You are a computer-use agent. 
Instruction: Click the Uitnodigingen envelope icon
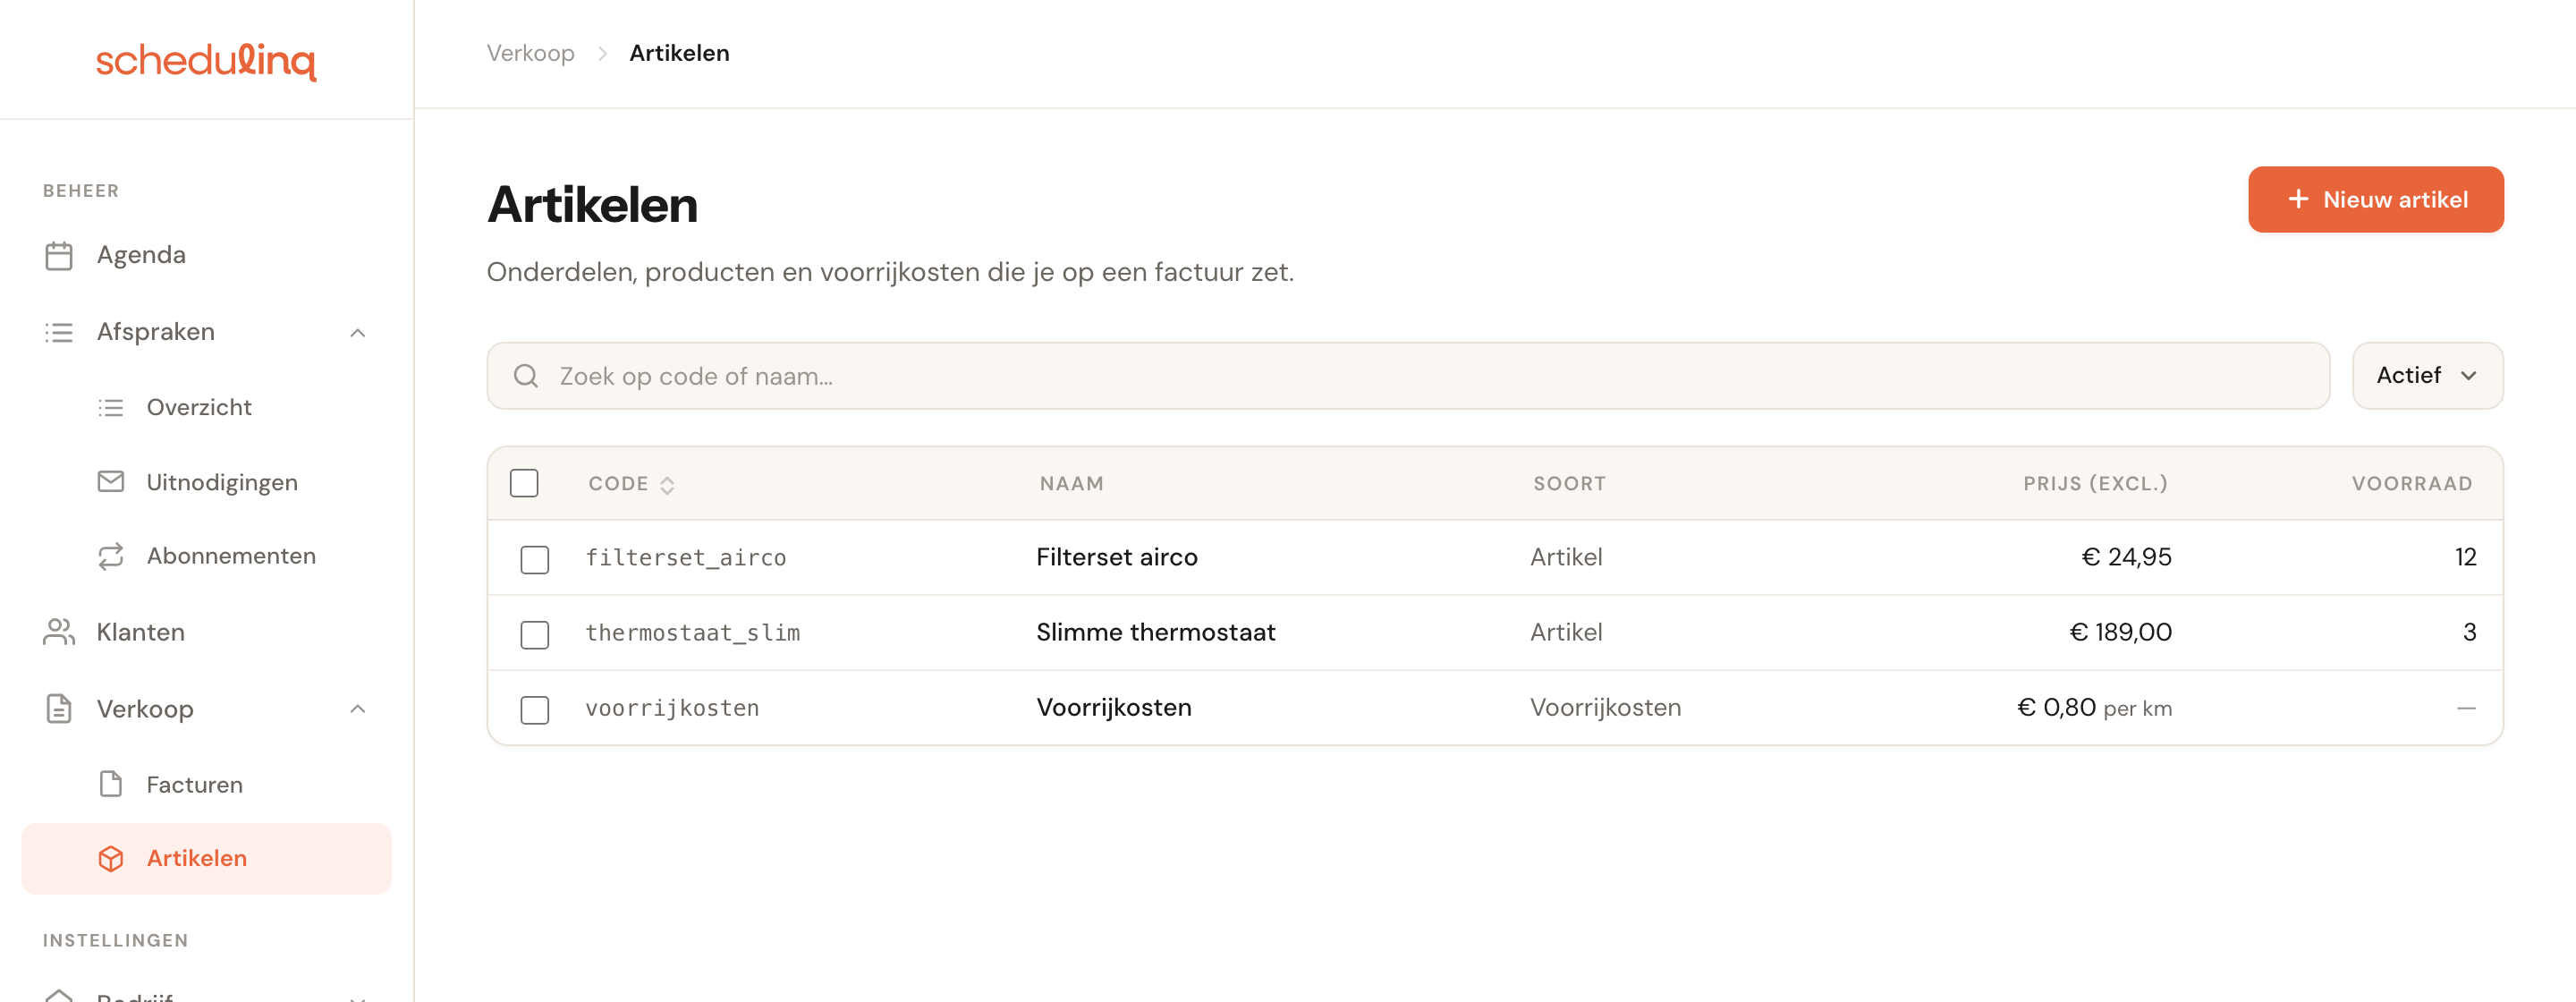tap(111, 482)
